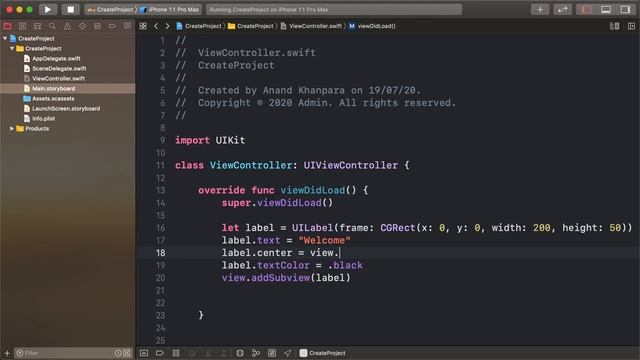Open Info.plist file
Viewport: 640px width, 360px height.
click(43, 118)
